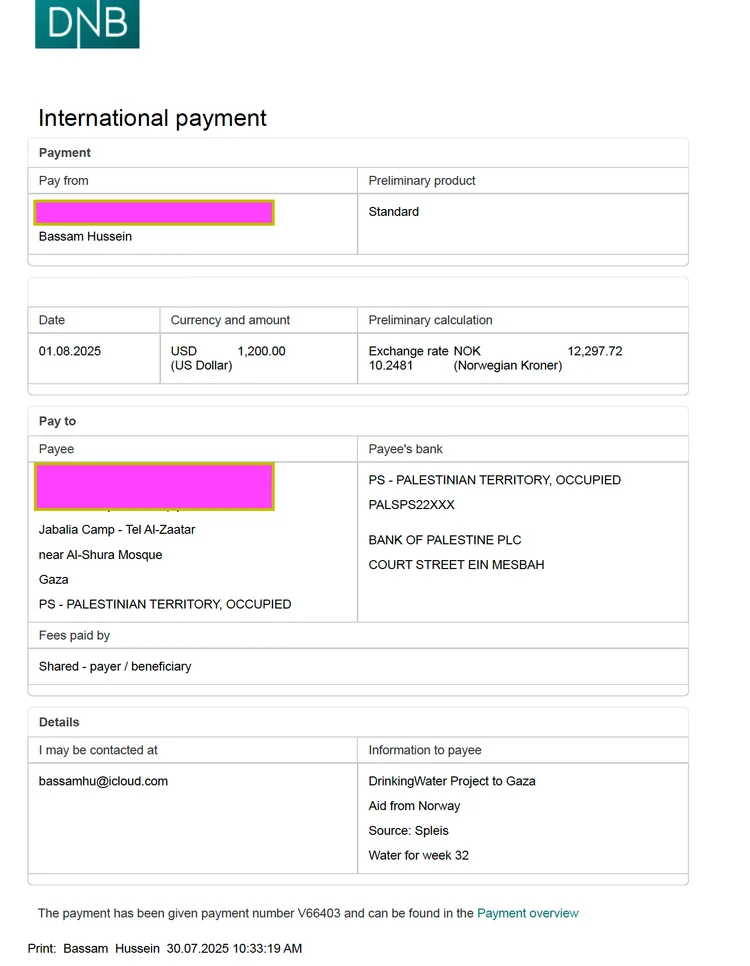Click the DrinkingWater Project to Gaza message

point(452,781)
